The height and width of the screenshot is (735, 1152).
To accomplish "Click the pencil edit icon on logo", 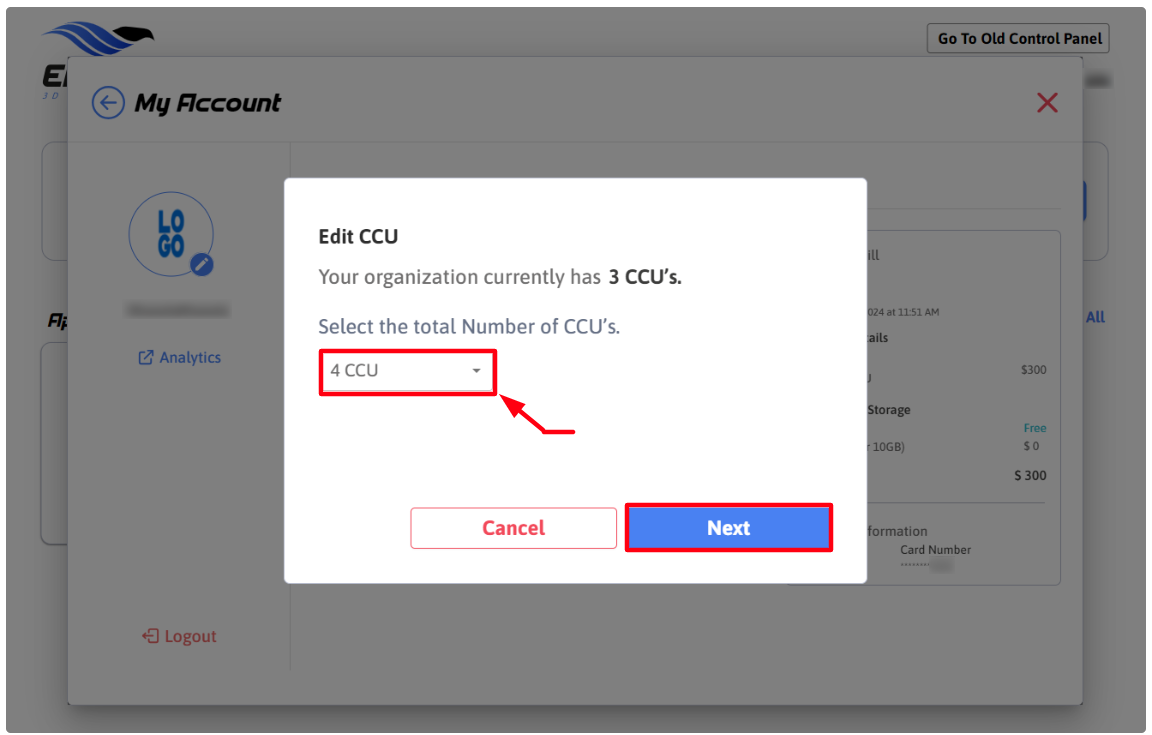I will point(202,264).
